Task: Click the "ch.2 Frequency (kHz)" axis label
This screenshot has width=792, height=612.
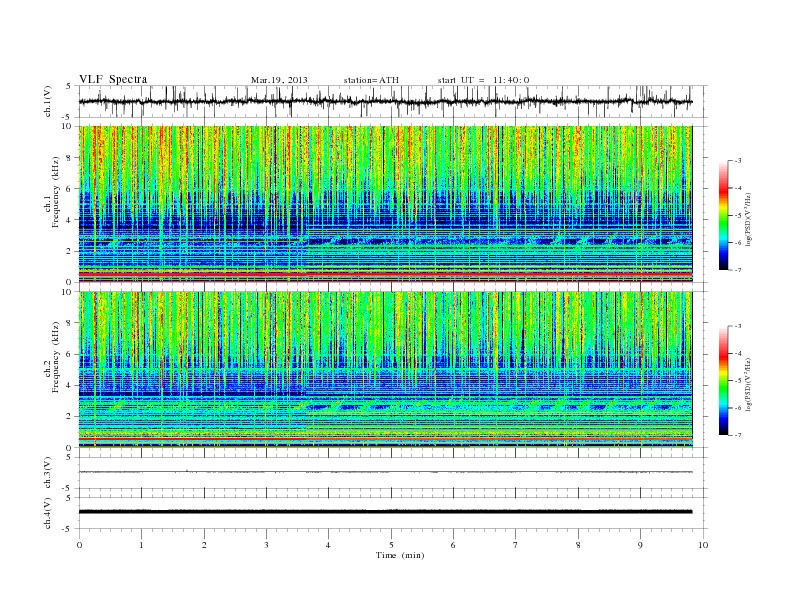Action: (x=52, y=356)
